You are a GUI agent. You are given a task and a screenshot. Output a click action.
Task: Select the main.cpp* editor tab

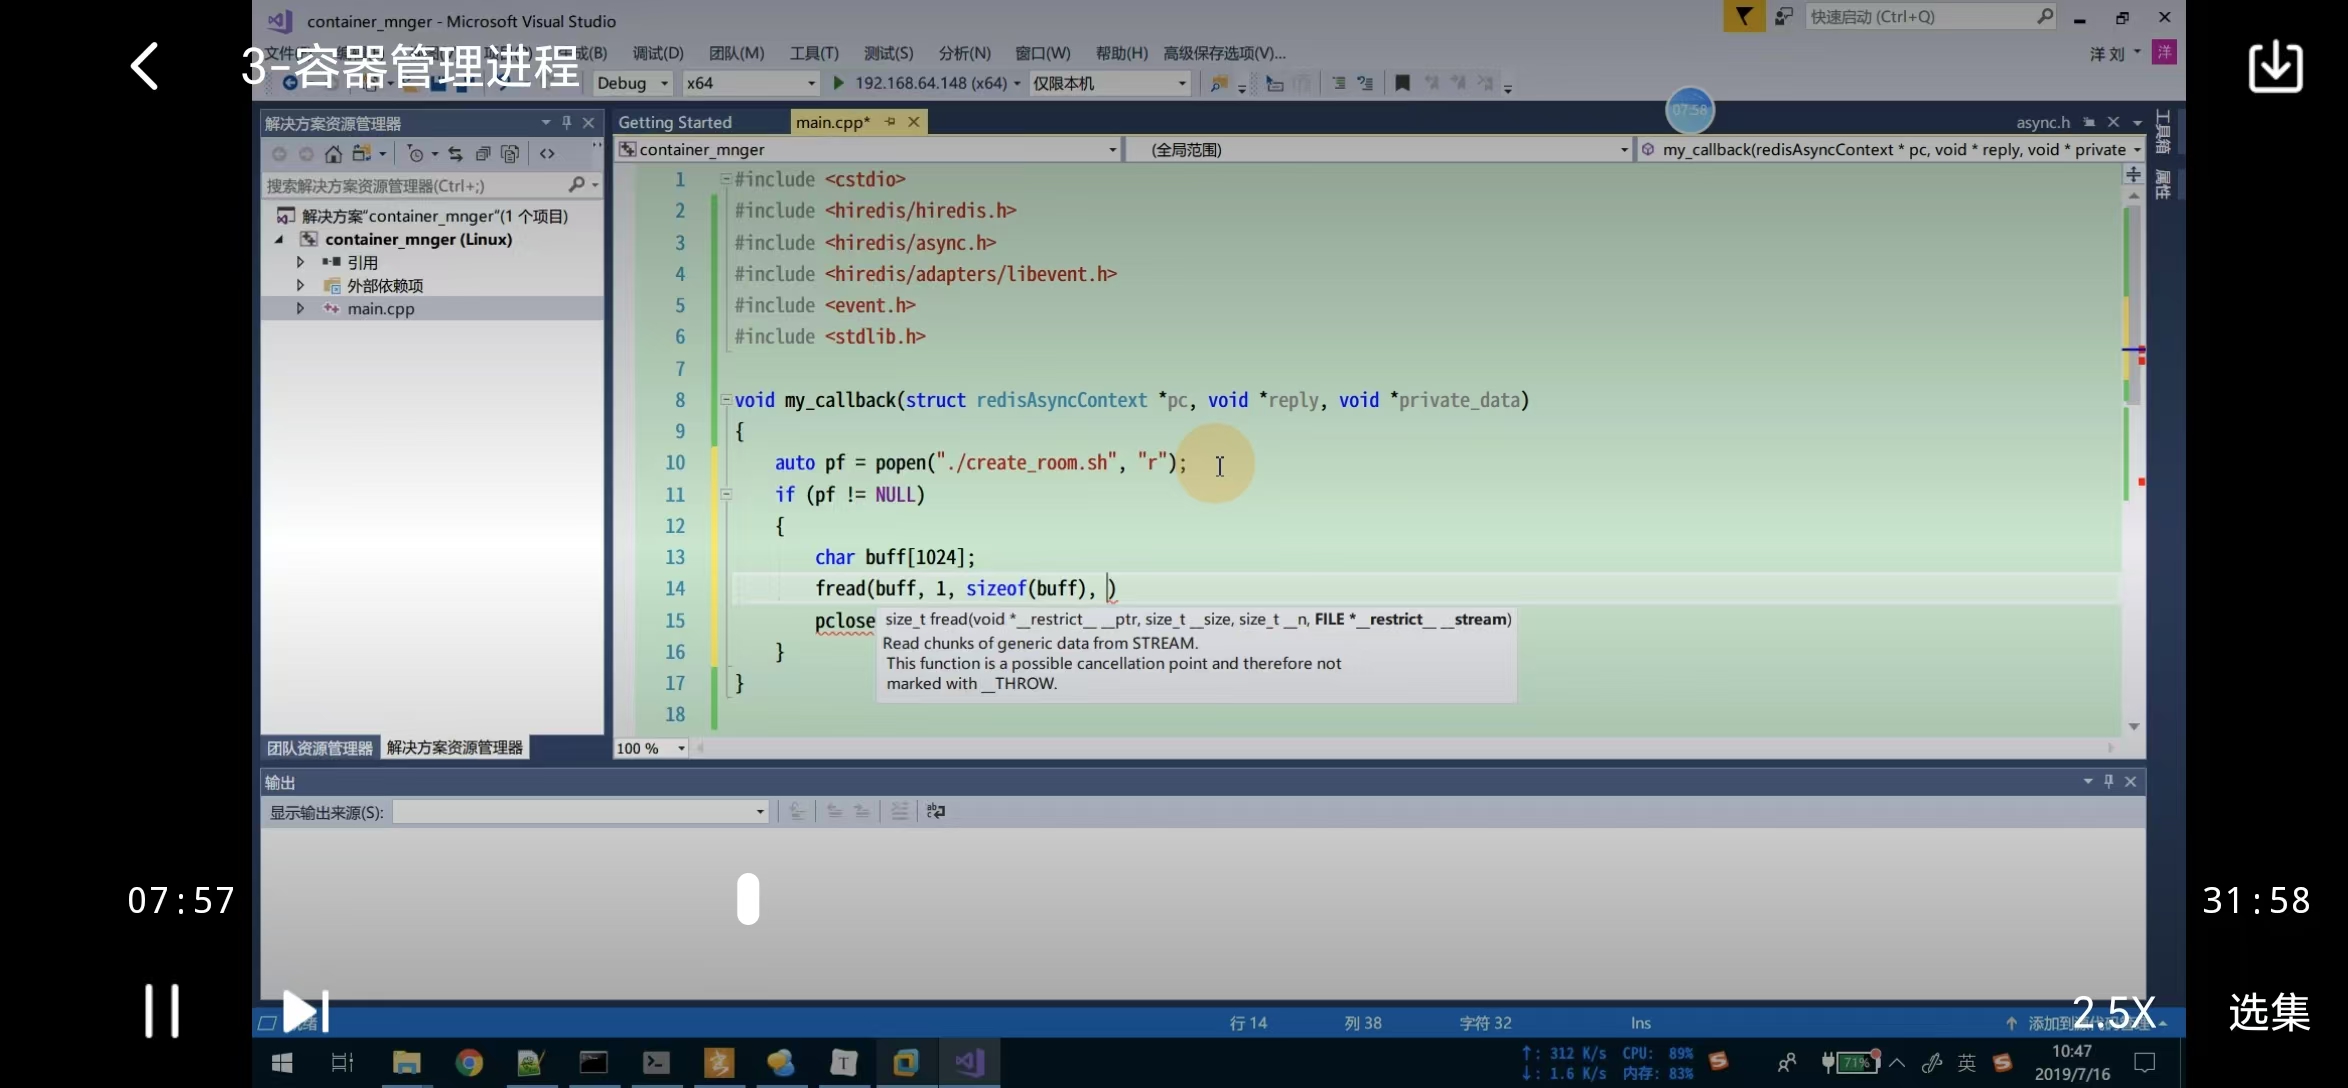833,122
